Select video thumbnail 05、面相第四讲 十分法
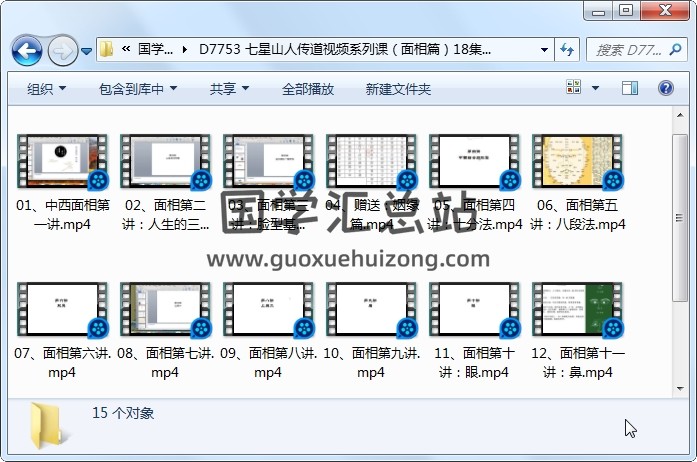 (x=474, y=161)
